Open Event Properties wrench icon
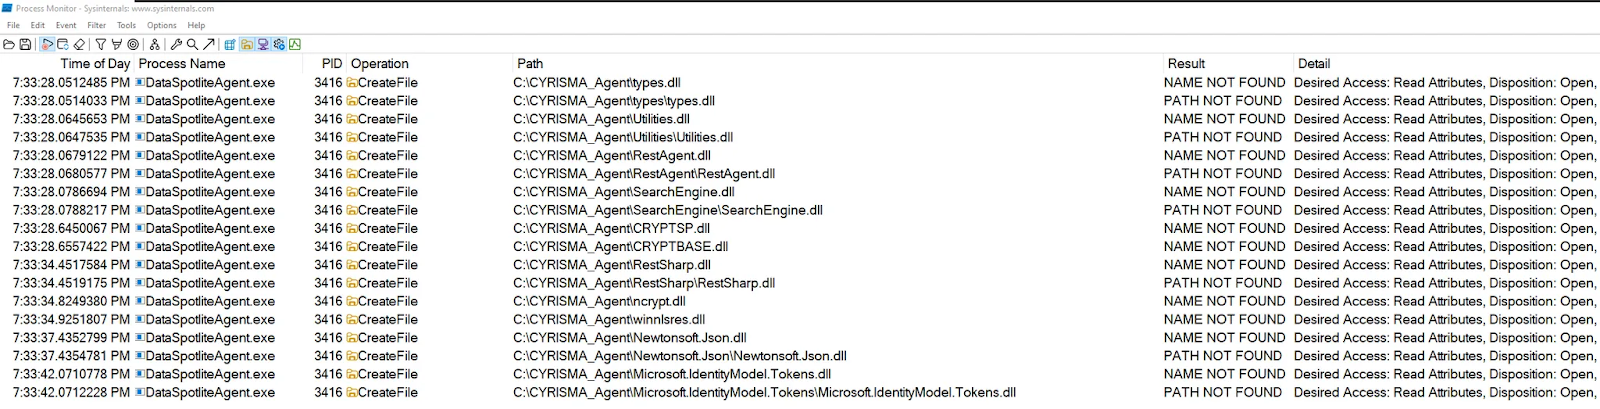This screenshot has width=1600, height=409. pyautogui.click(x=176, y=44)
